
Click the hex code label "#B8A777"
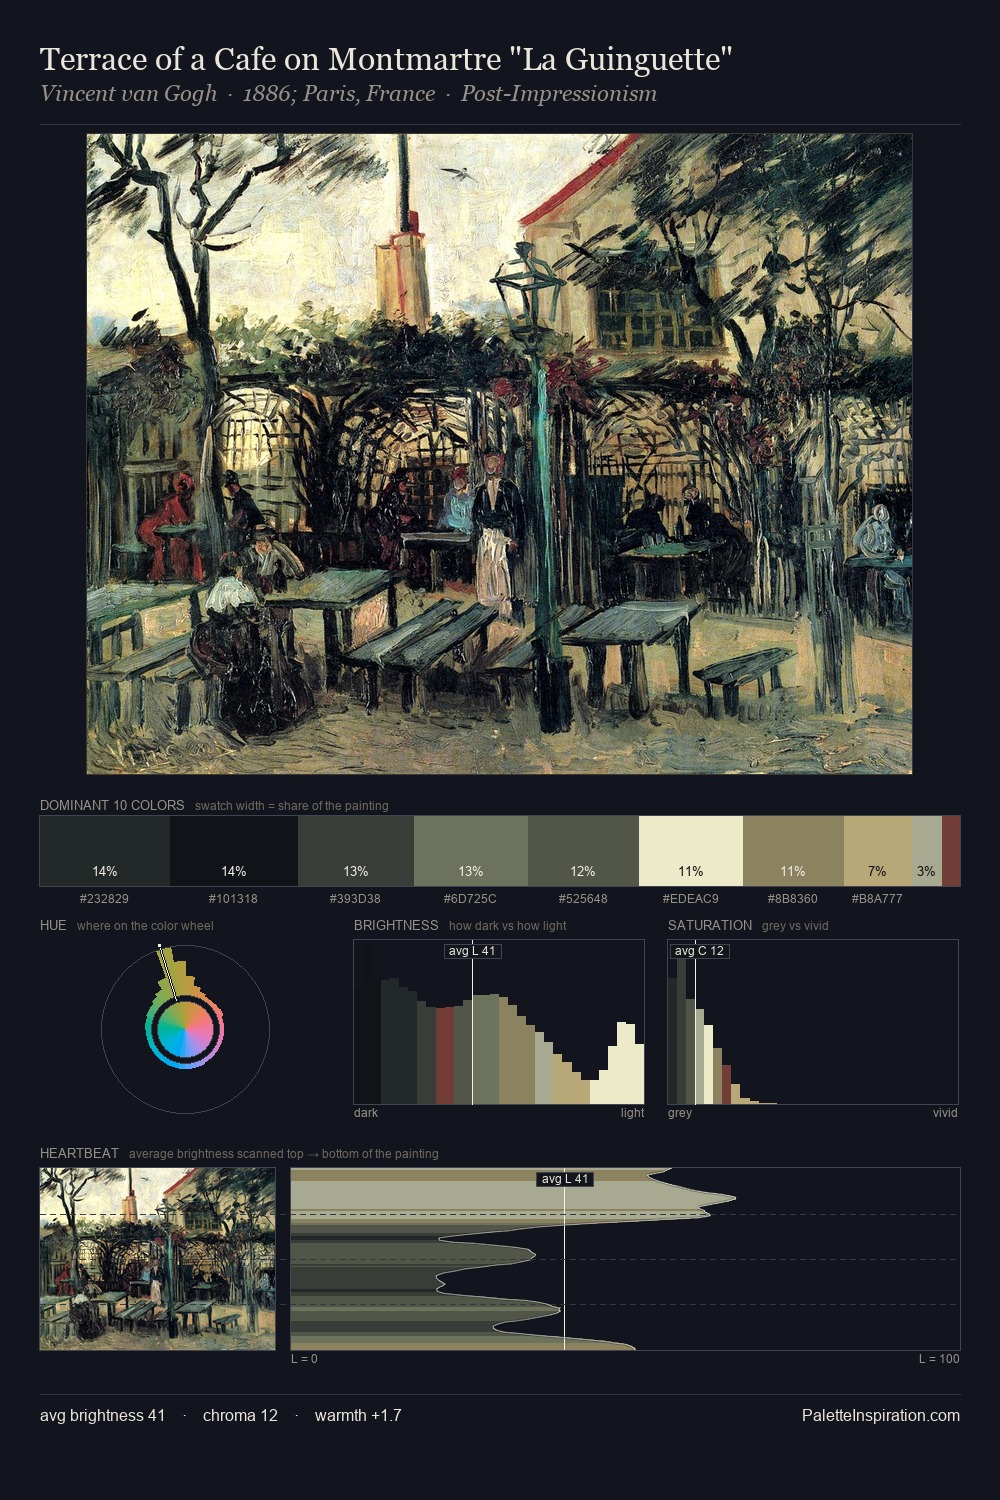(877, 899)
